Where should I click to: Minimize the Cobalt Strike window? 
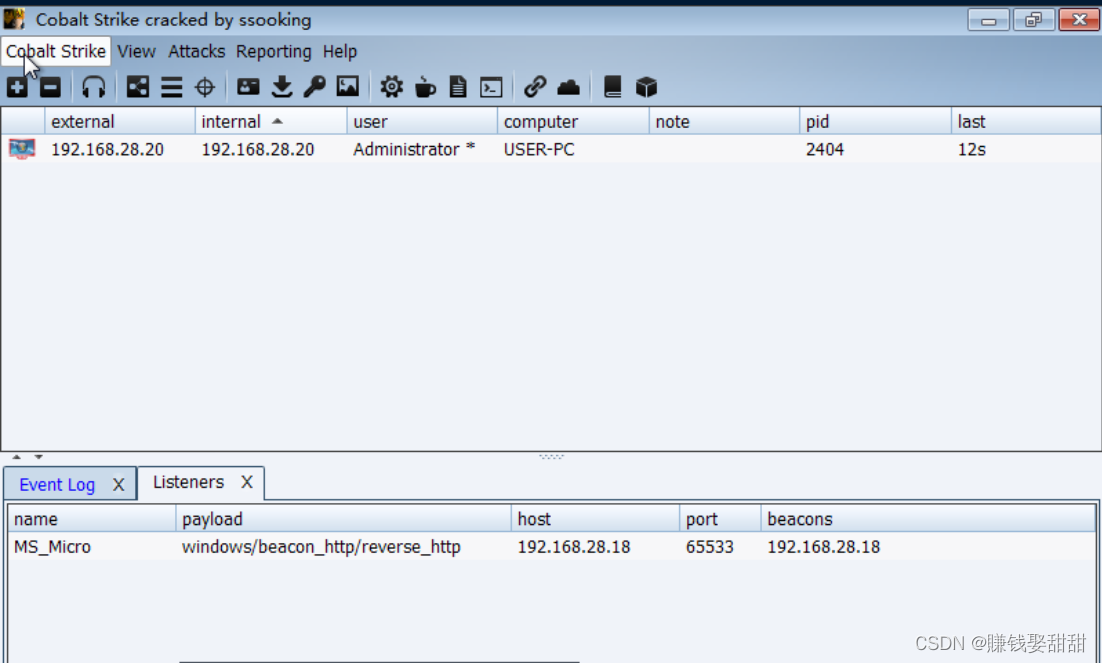coord(988,20)
